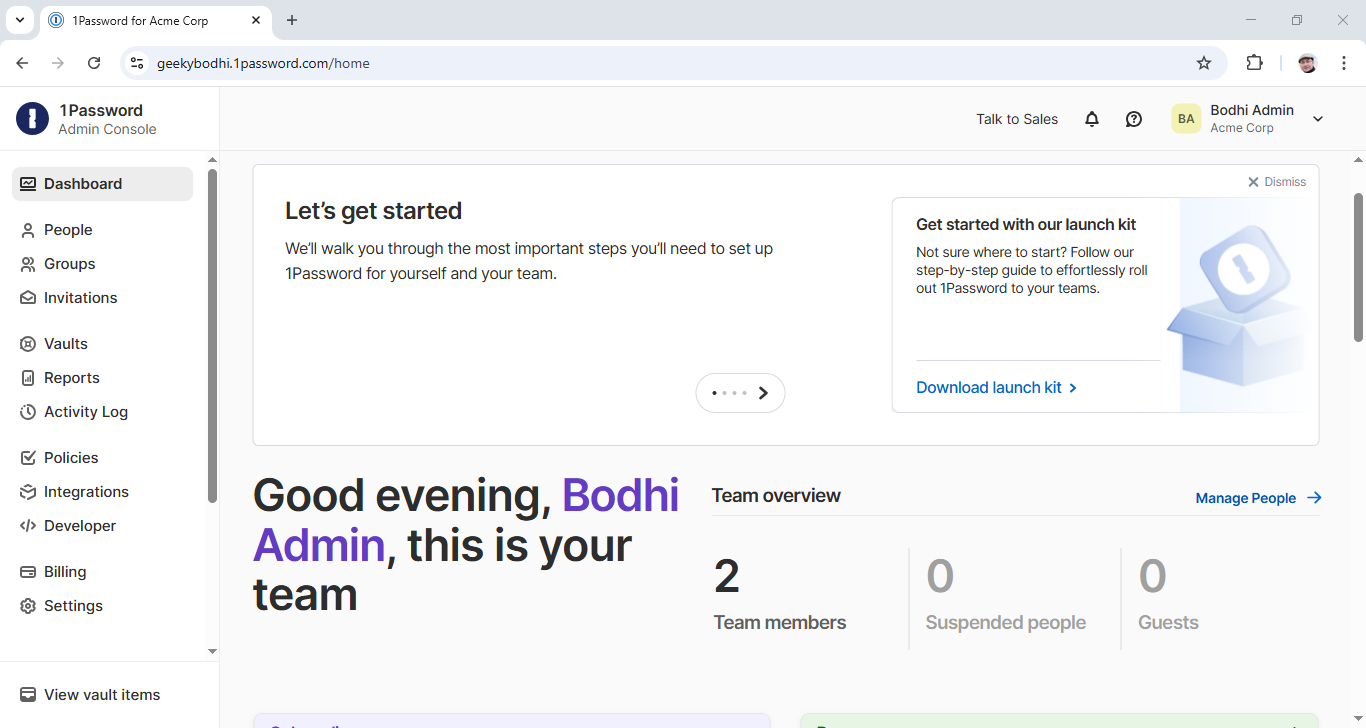Click the Developer code brackets icon
This screenshot has width=1366, height=728.
click(28, 526)
